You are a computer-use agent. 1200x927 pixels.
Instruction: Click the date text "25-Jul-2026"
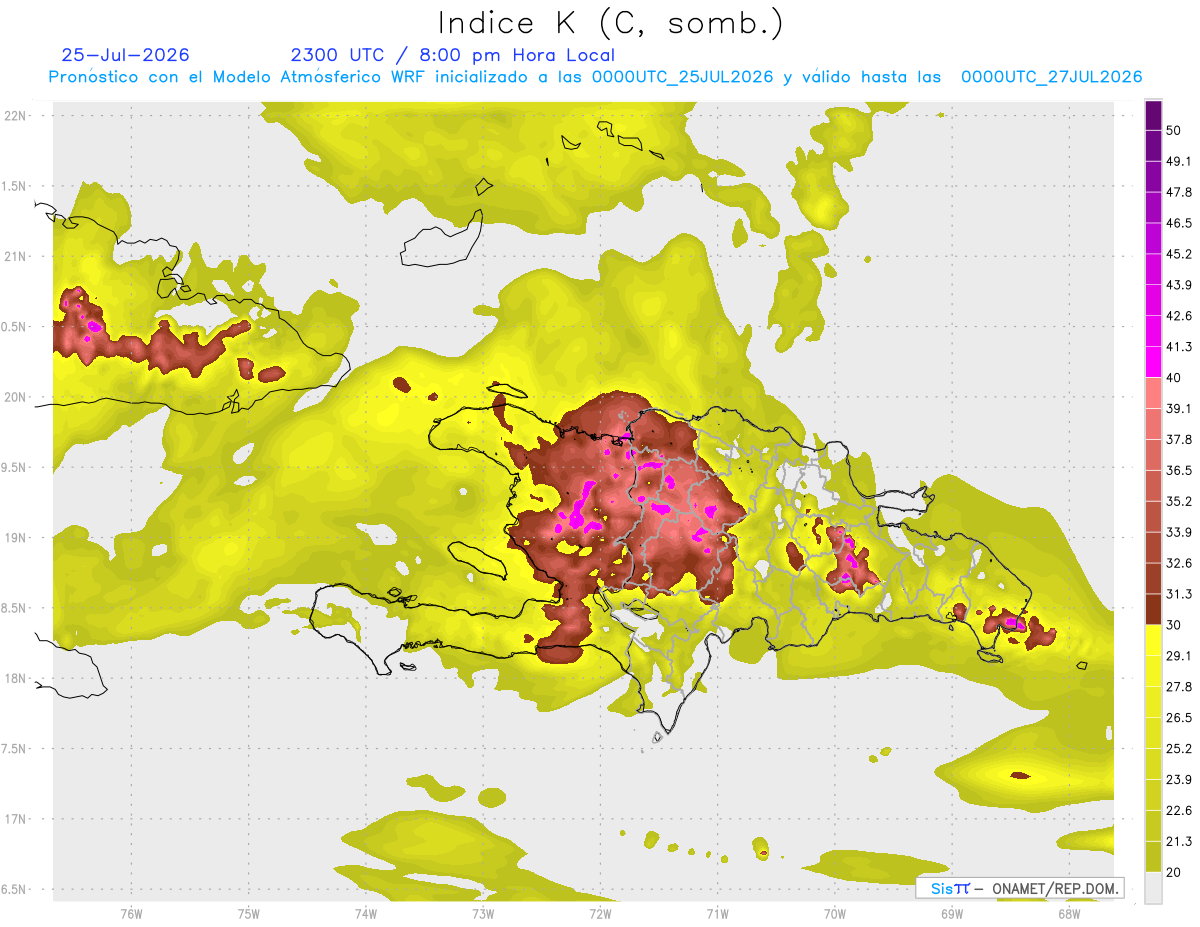(125, 55)
